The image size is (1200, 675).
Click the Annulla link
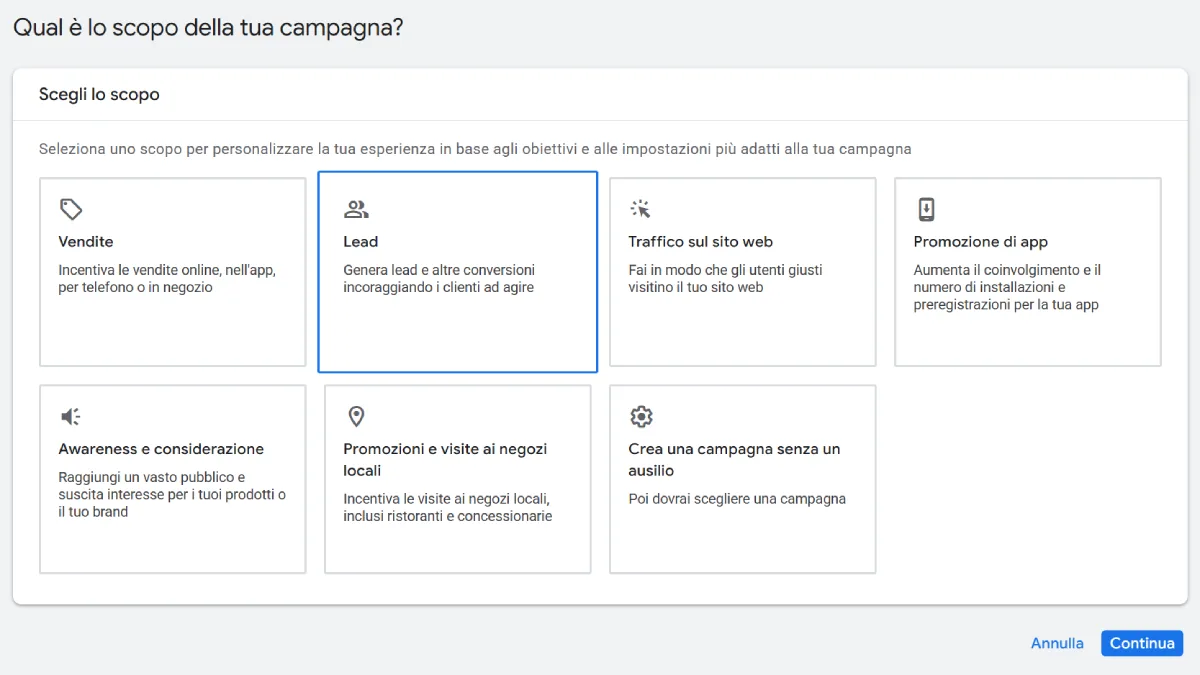point(1057,643)
